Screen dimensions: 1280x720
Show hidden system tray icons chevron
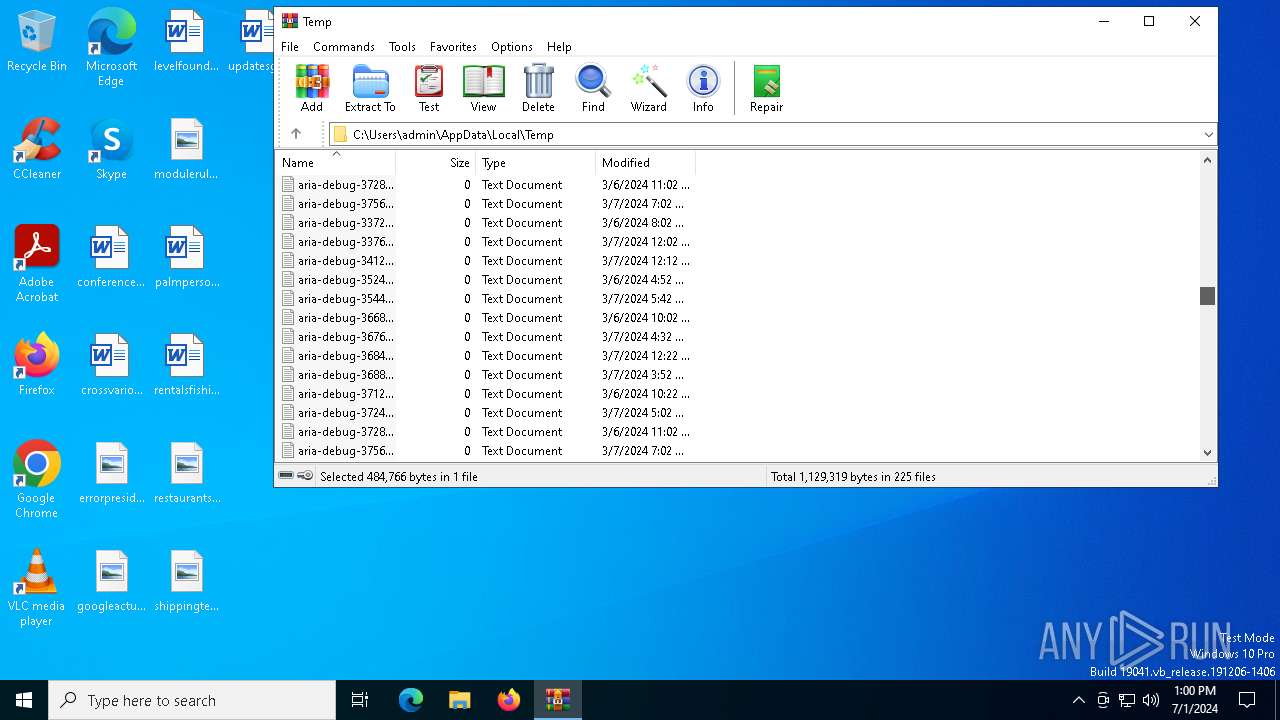tap(1078, 700)
